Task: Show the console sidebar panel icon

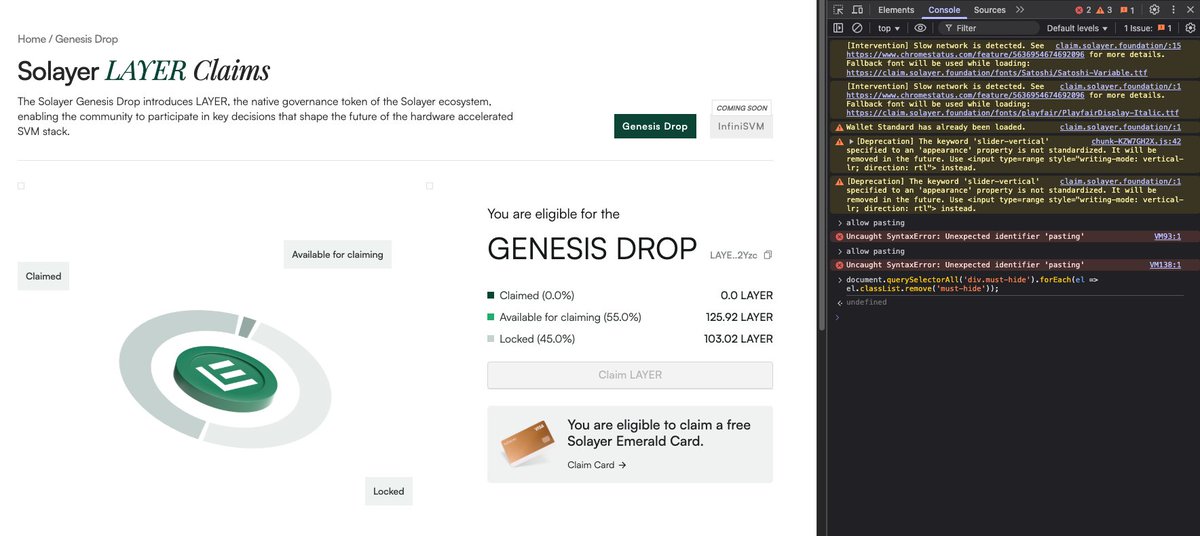Action: coord(838,28)
